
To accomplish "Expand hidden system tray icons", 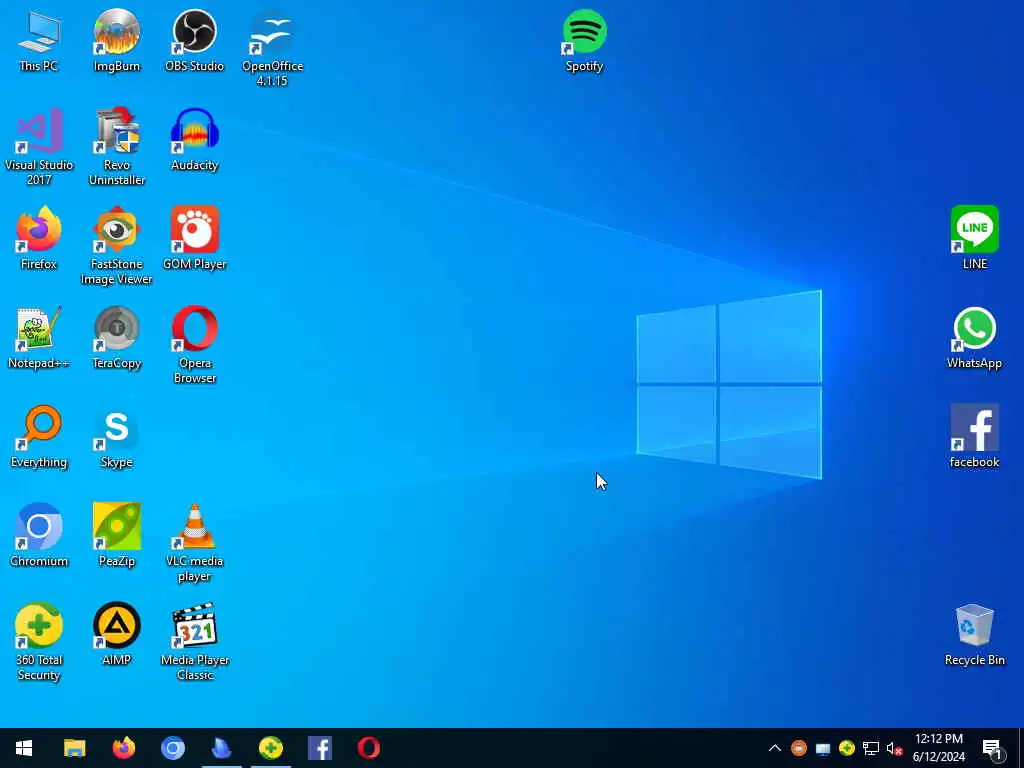I will coord(775,748).
